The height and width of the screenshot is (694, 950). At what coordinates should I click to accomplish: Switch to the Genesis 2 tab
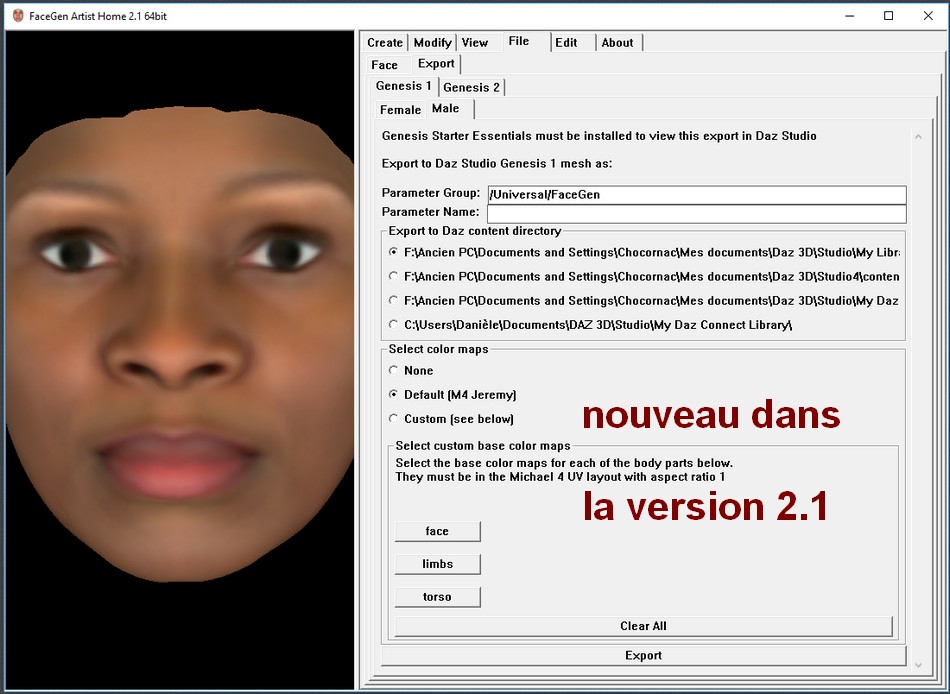471,87
